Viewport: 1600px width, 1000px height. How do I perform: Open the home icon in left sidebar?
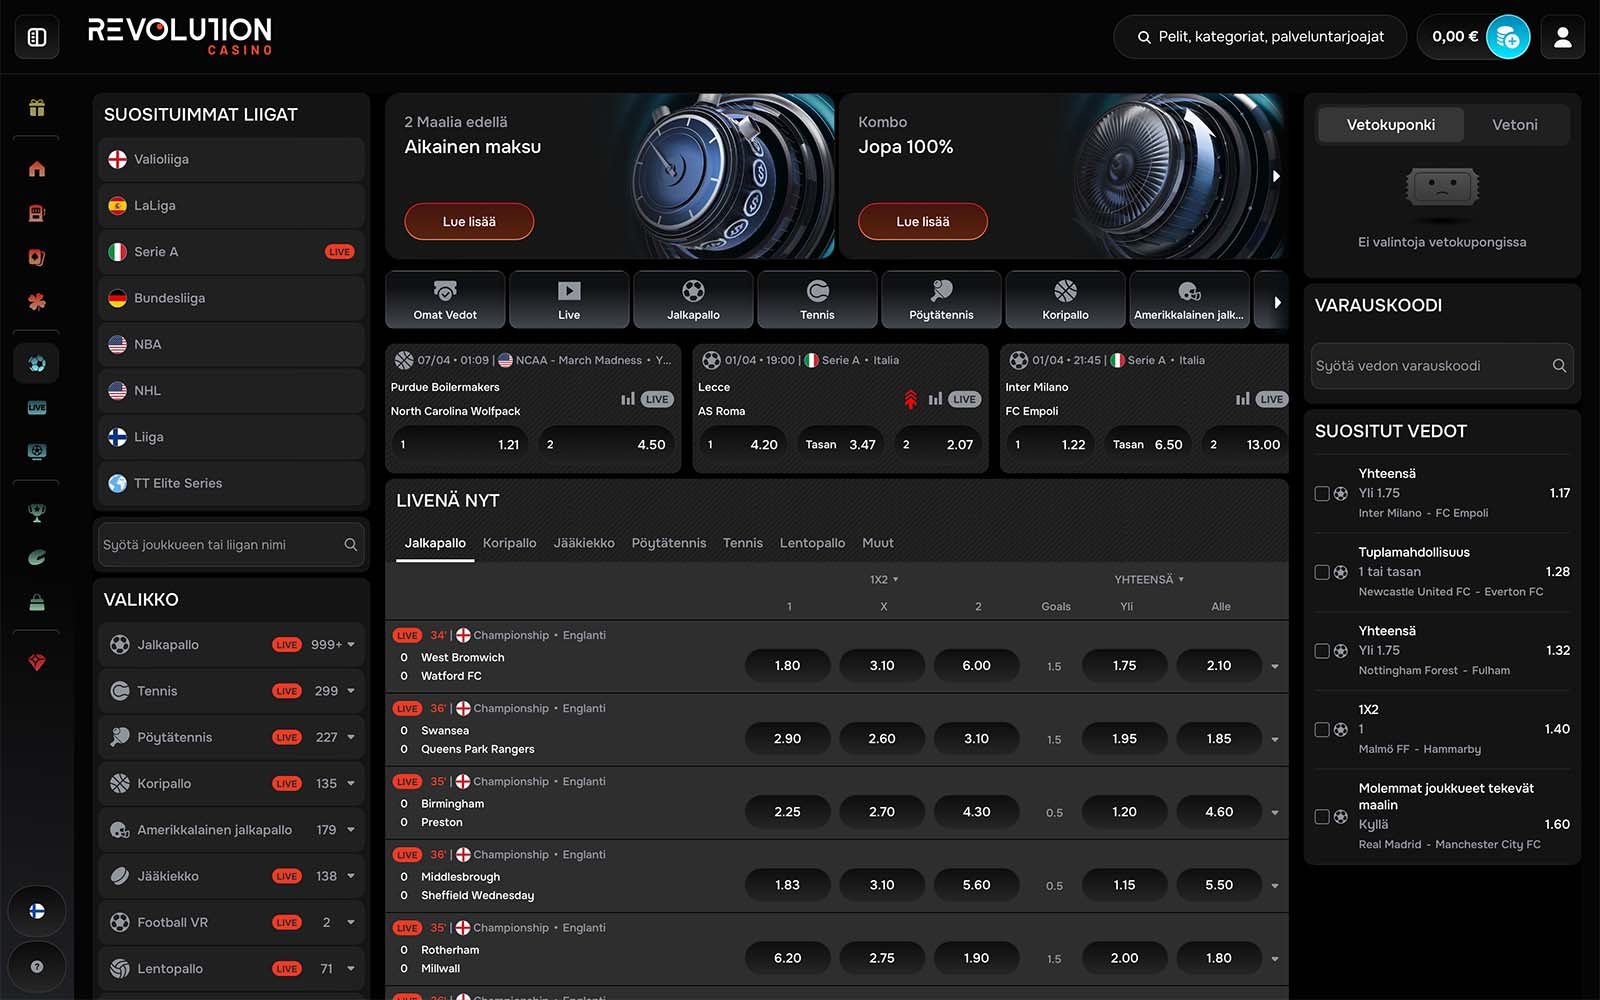click(37, 169)
